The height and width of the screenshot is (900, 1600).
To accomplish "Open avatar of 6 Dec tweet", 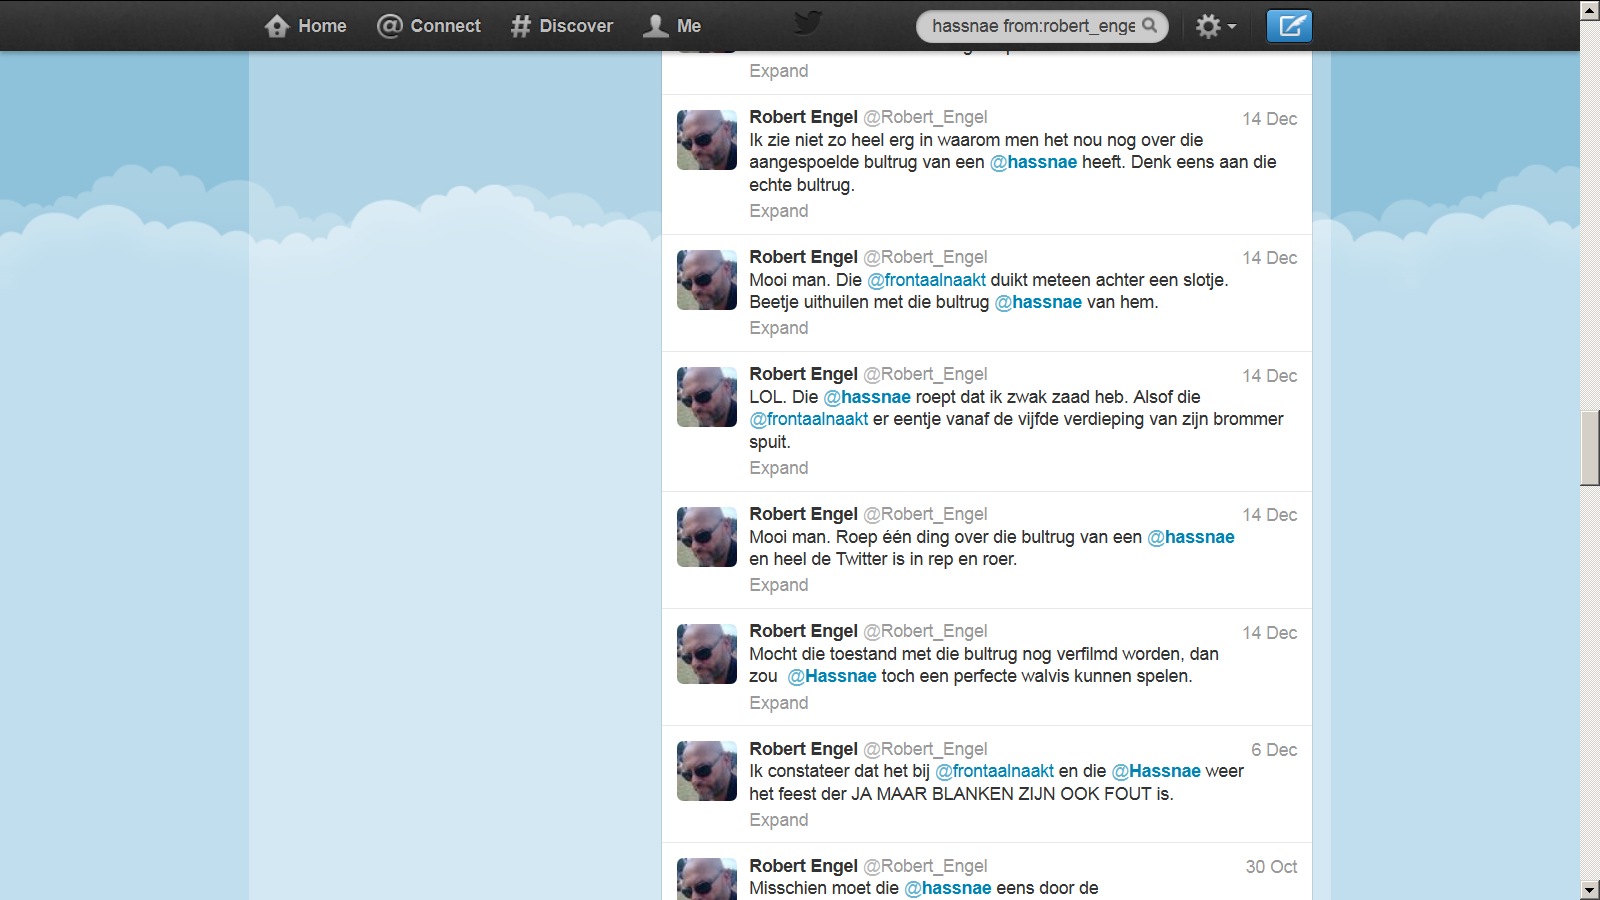I will tap(707, 771).
